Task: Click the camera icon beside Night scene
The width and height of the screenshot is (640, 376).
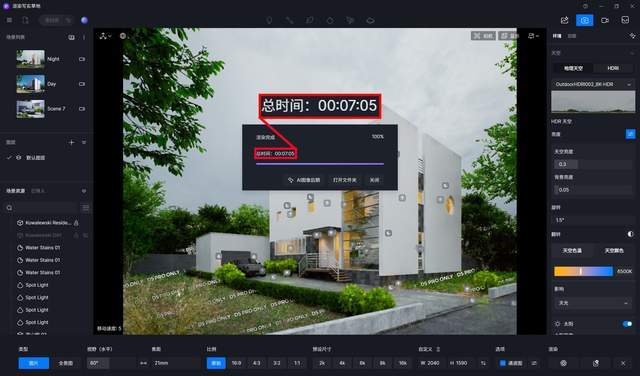Action: pos(82,59)
